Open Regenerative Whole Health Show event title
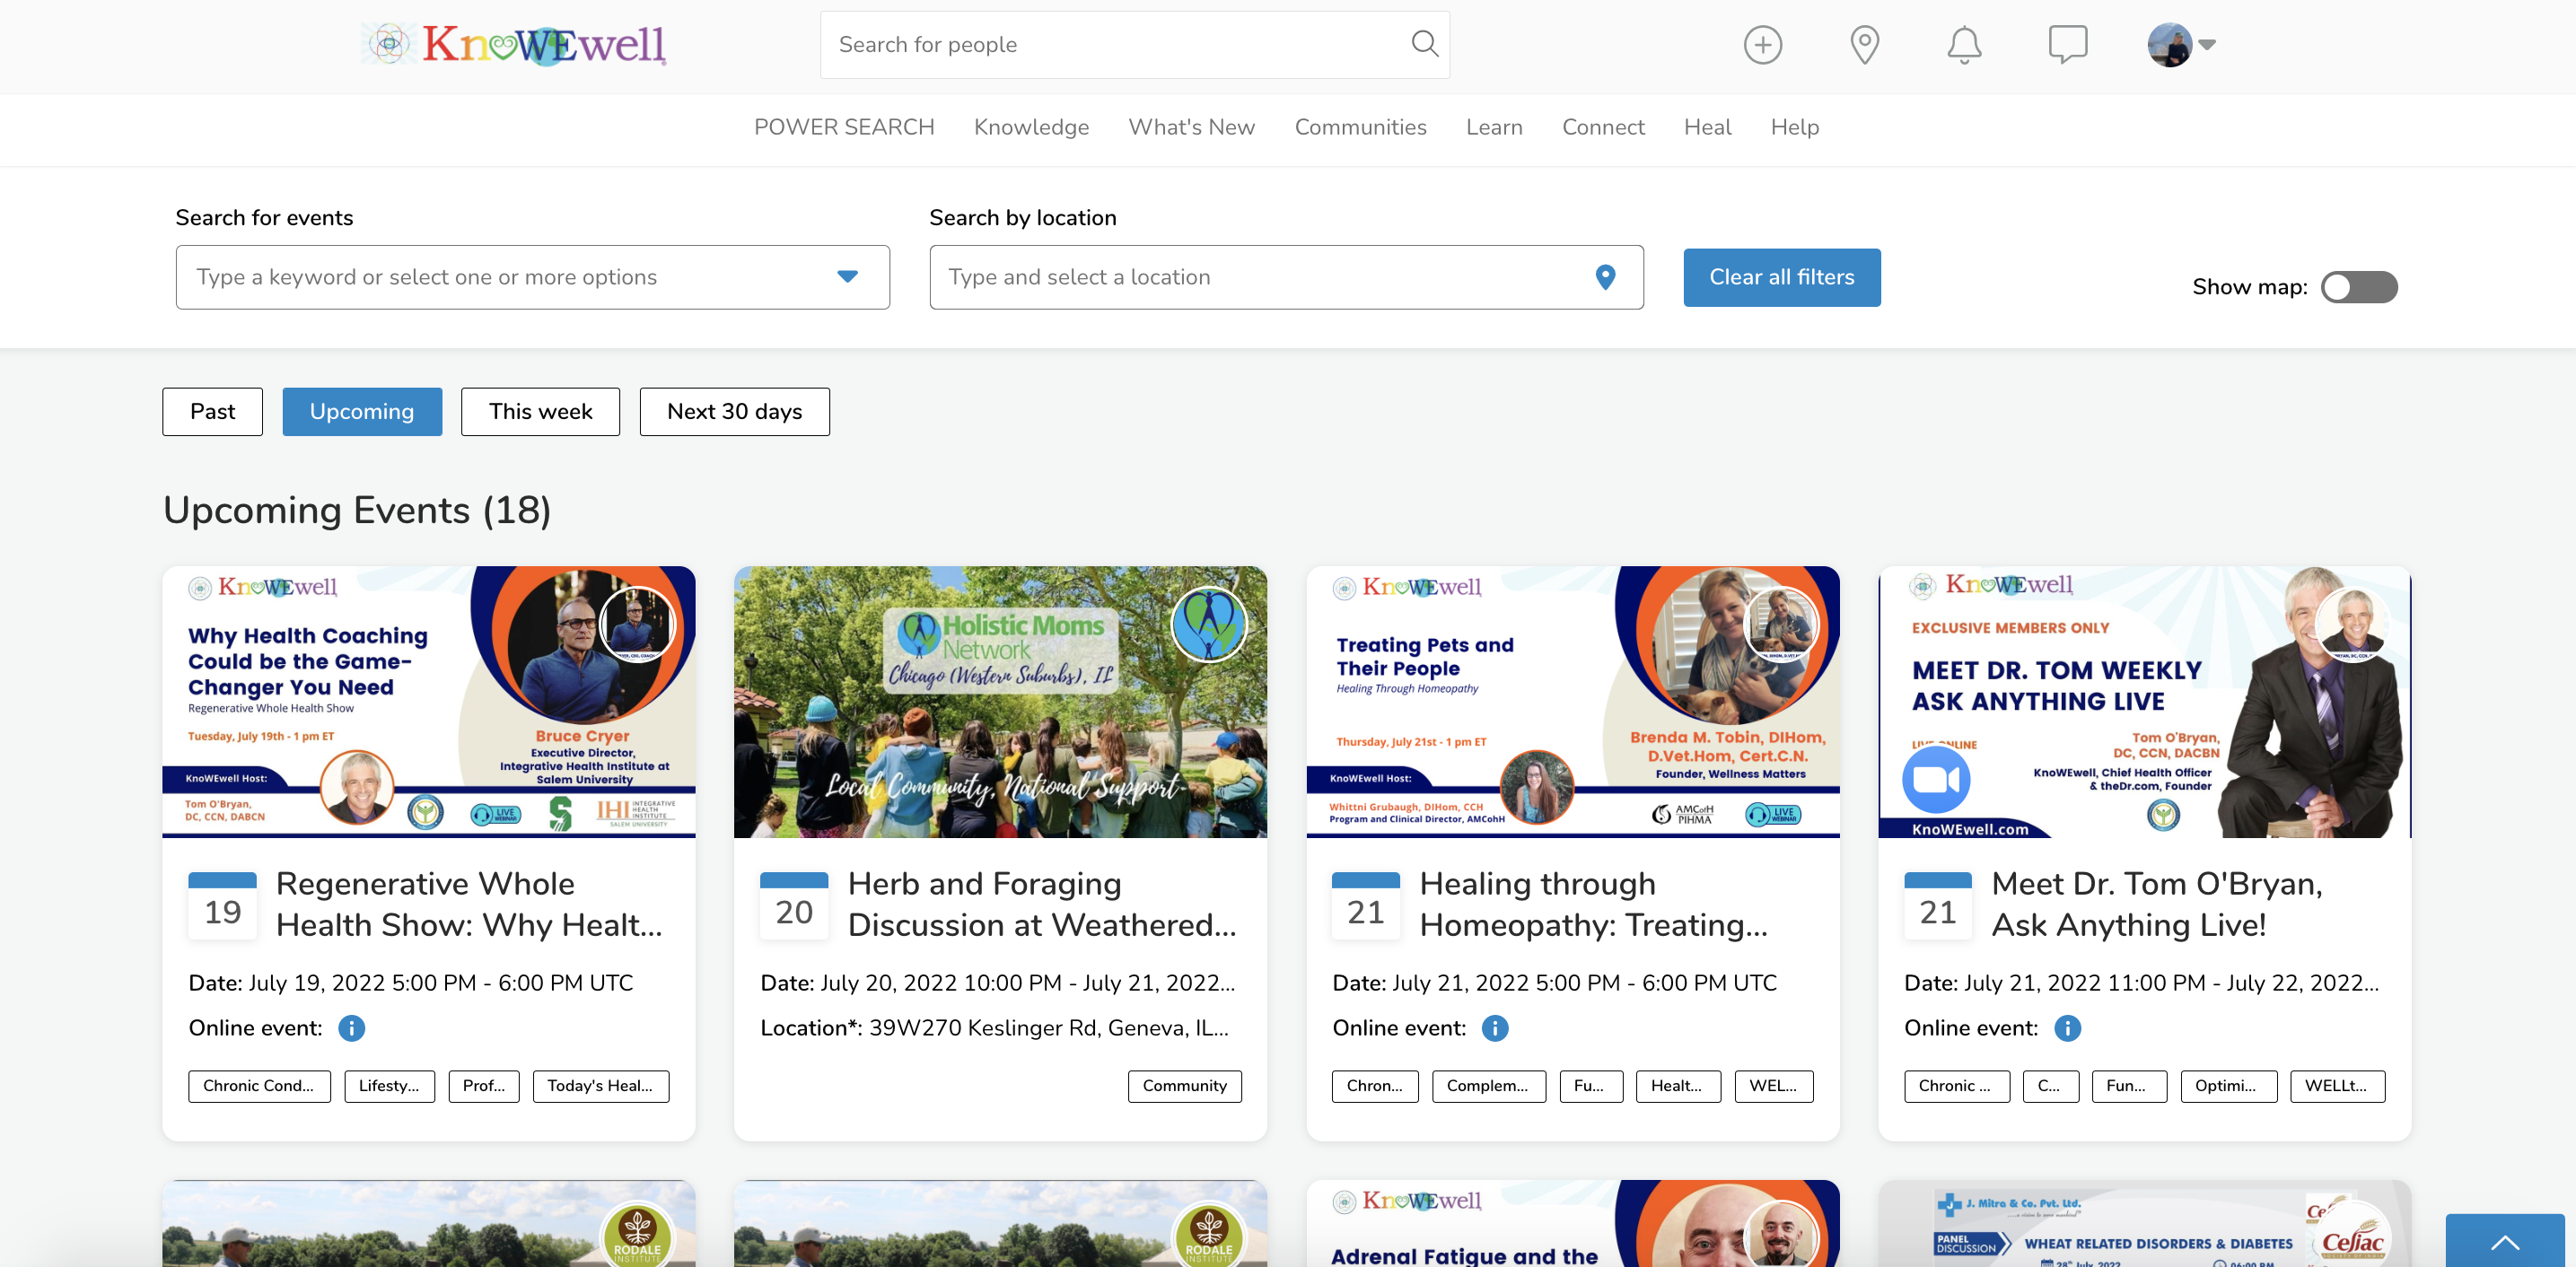Image resolution: width=2576 pixels, height=1267 pixels. (x=469, y=904)
